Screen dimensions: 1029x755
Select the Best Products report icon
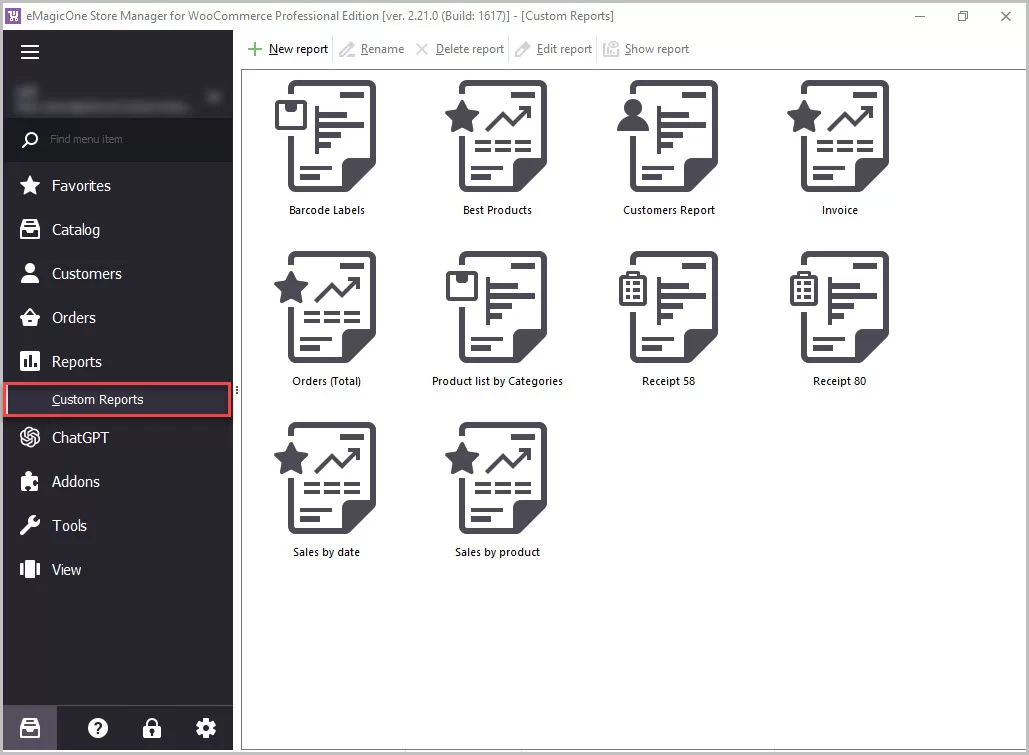497,137
